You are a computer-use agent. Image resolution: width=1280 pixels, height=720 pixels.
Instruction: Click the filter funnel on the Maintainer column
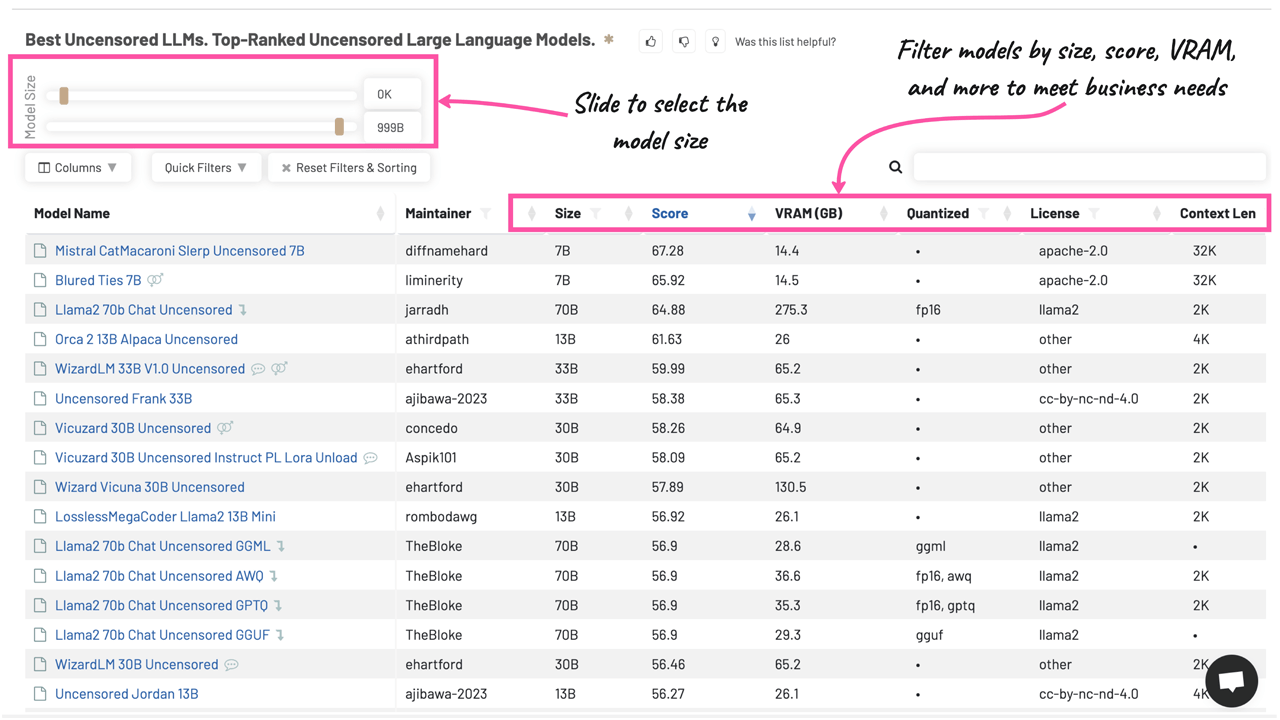click(x=486, y=214)
